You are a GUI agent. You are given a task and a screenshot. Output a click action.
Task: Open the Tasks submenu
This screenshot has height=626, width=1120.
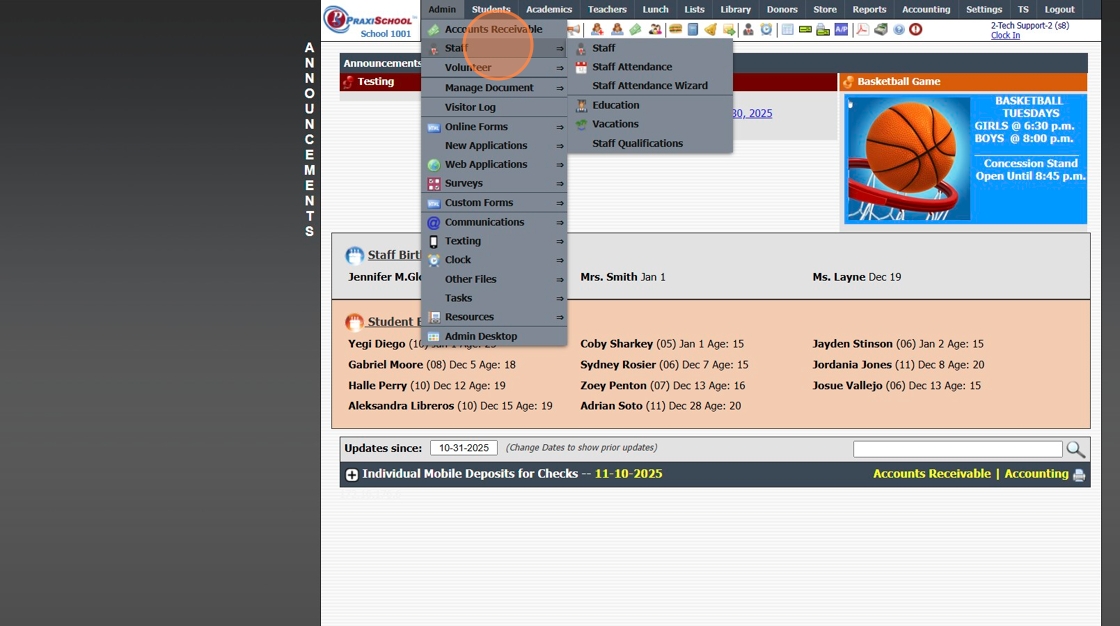tap(494, 298)
